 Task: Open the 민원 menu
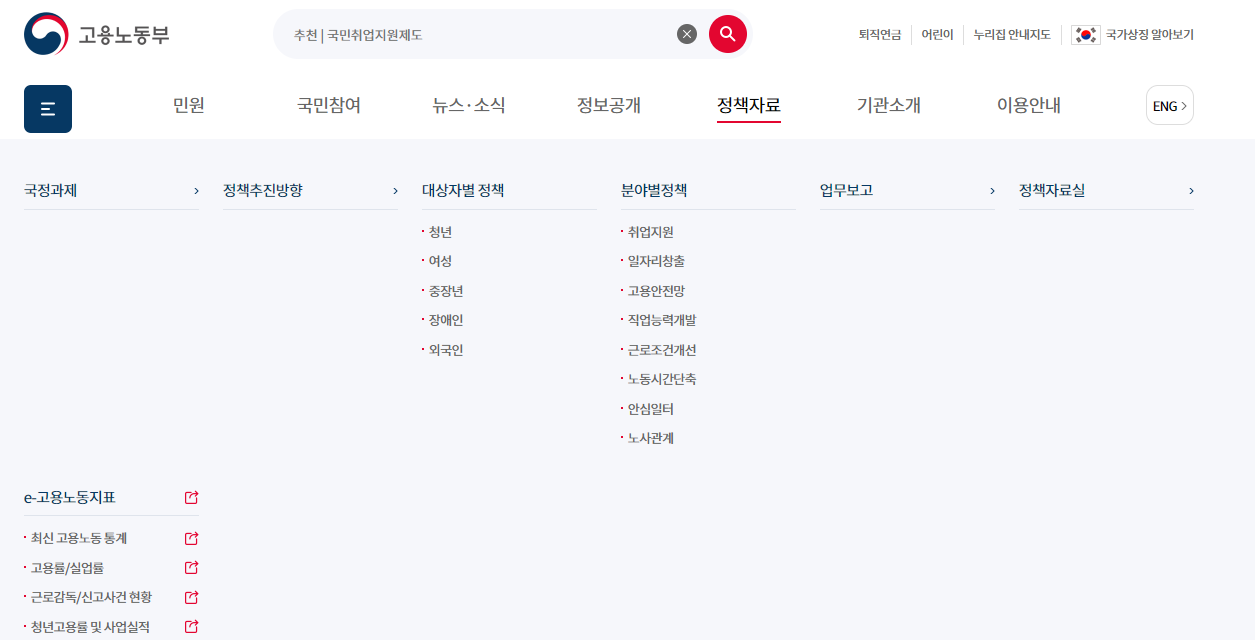(x=189, y=105)
